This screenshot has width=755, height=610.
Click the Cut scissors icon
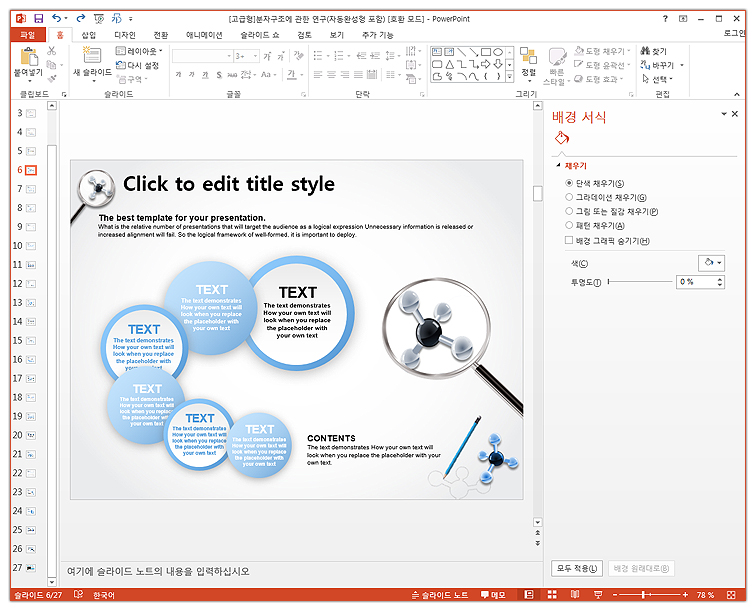point(52,51)
